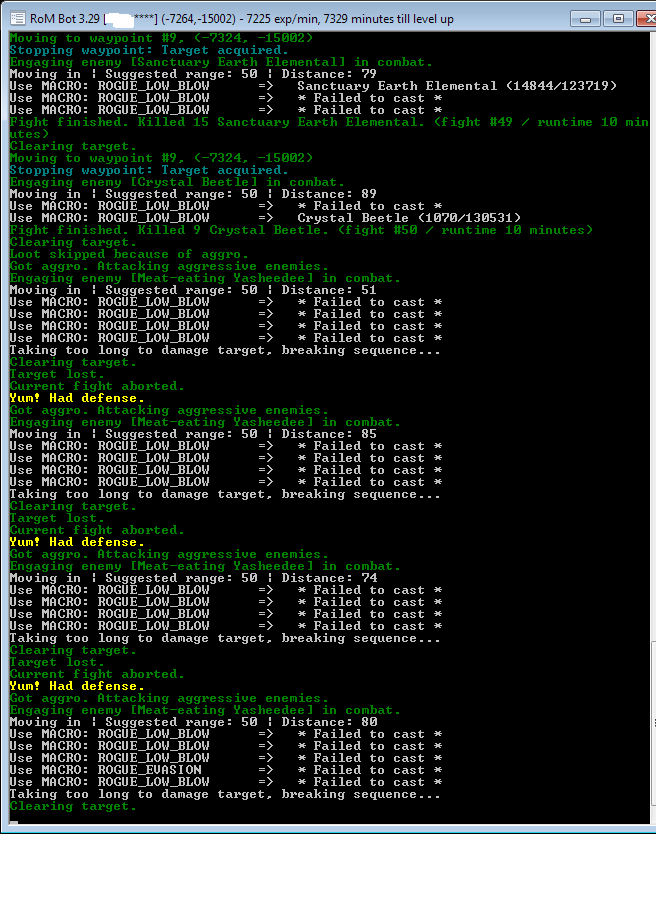Click the RoM Bot console window icon
The width and height of the screenshot is (656, 912).
[14, 18]
